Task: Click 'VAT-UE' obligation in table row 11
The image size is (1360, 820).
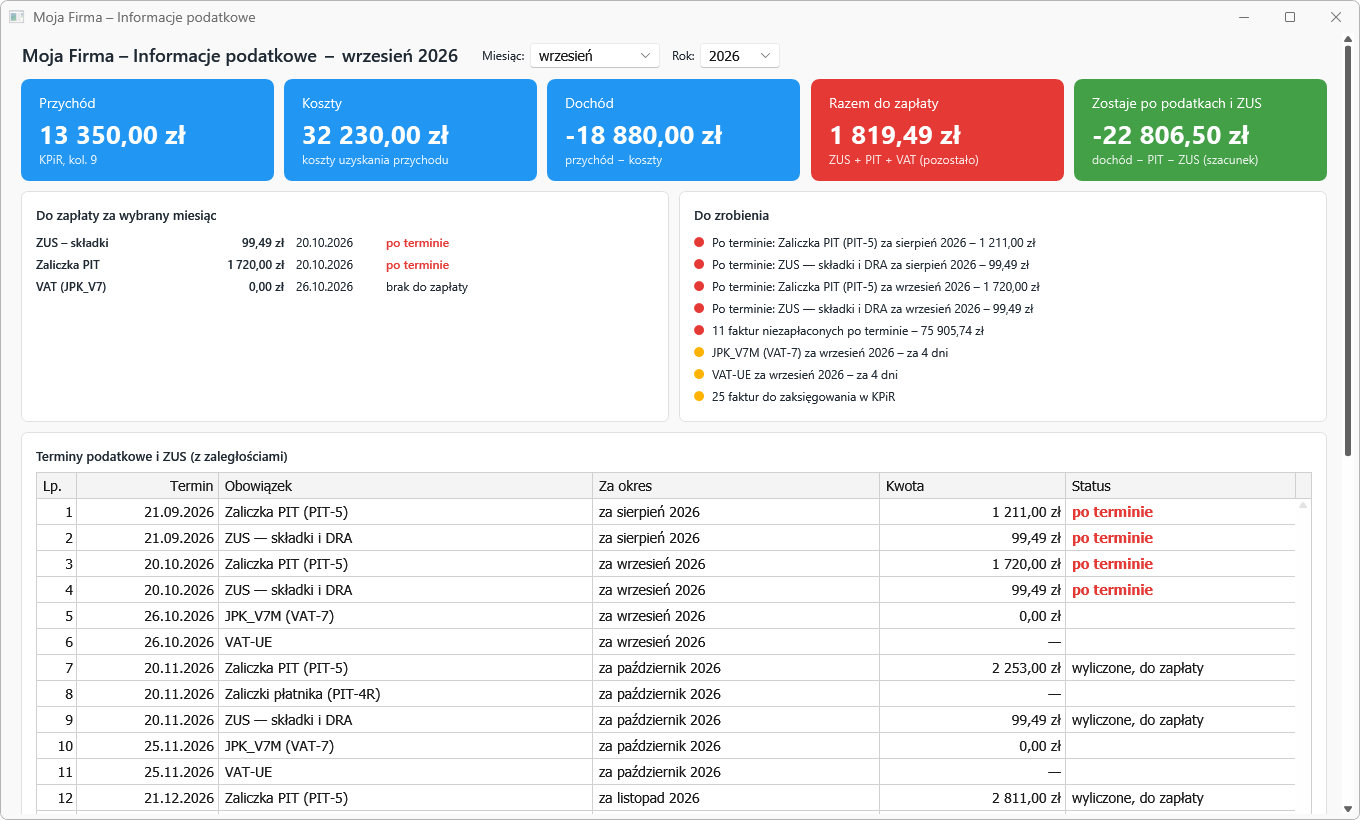Action: pos(248,772)
